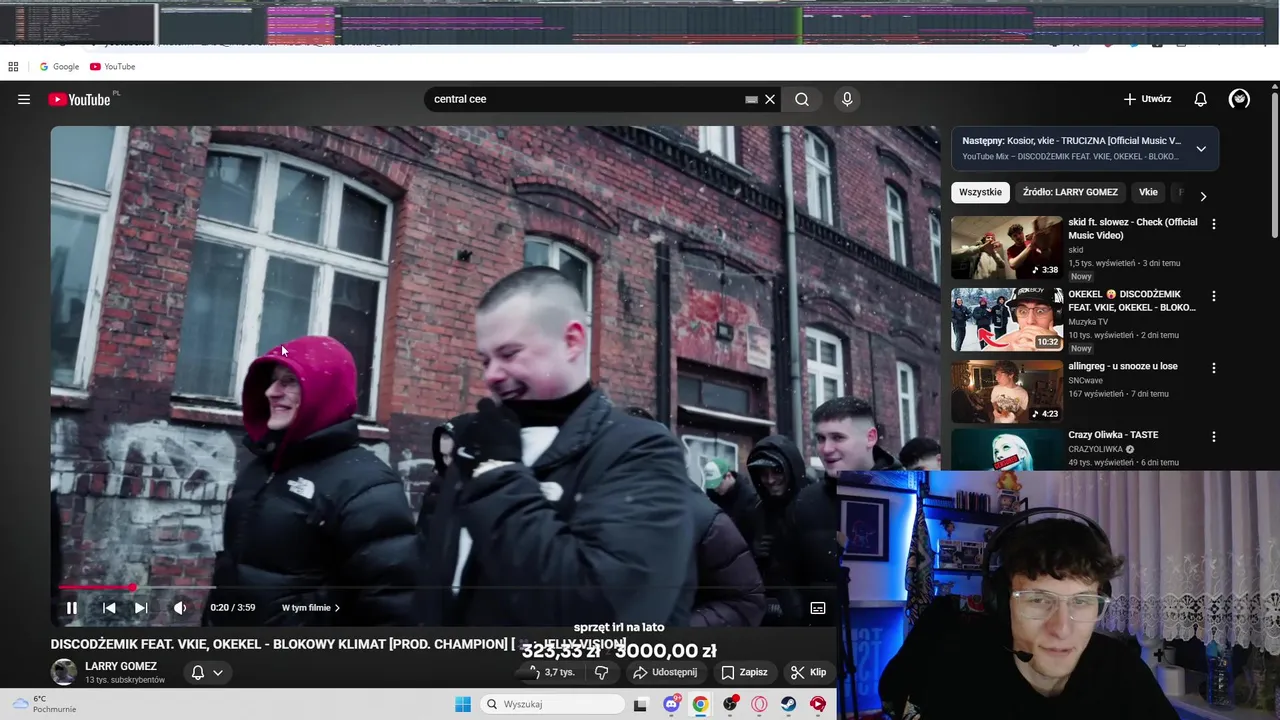
Task: Open options for skid ft. slowez video
Action: [1214, 224]
